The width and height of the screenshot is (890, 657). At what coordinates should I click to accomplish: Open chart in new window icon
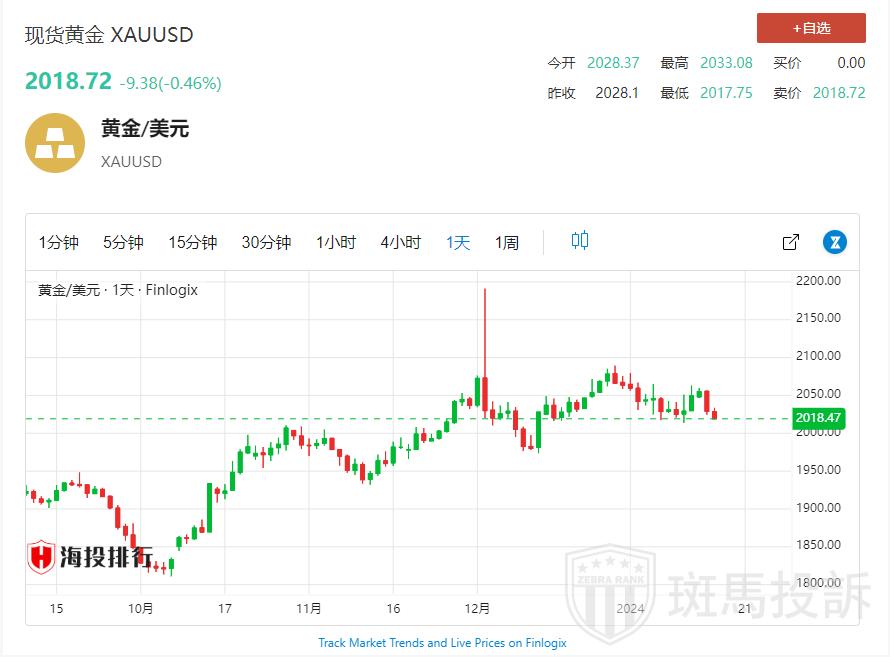pos(790,242)
